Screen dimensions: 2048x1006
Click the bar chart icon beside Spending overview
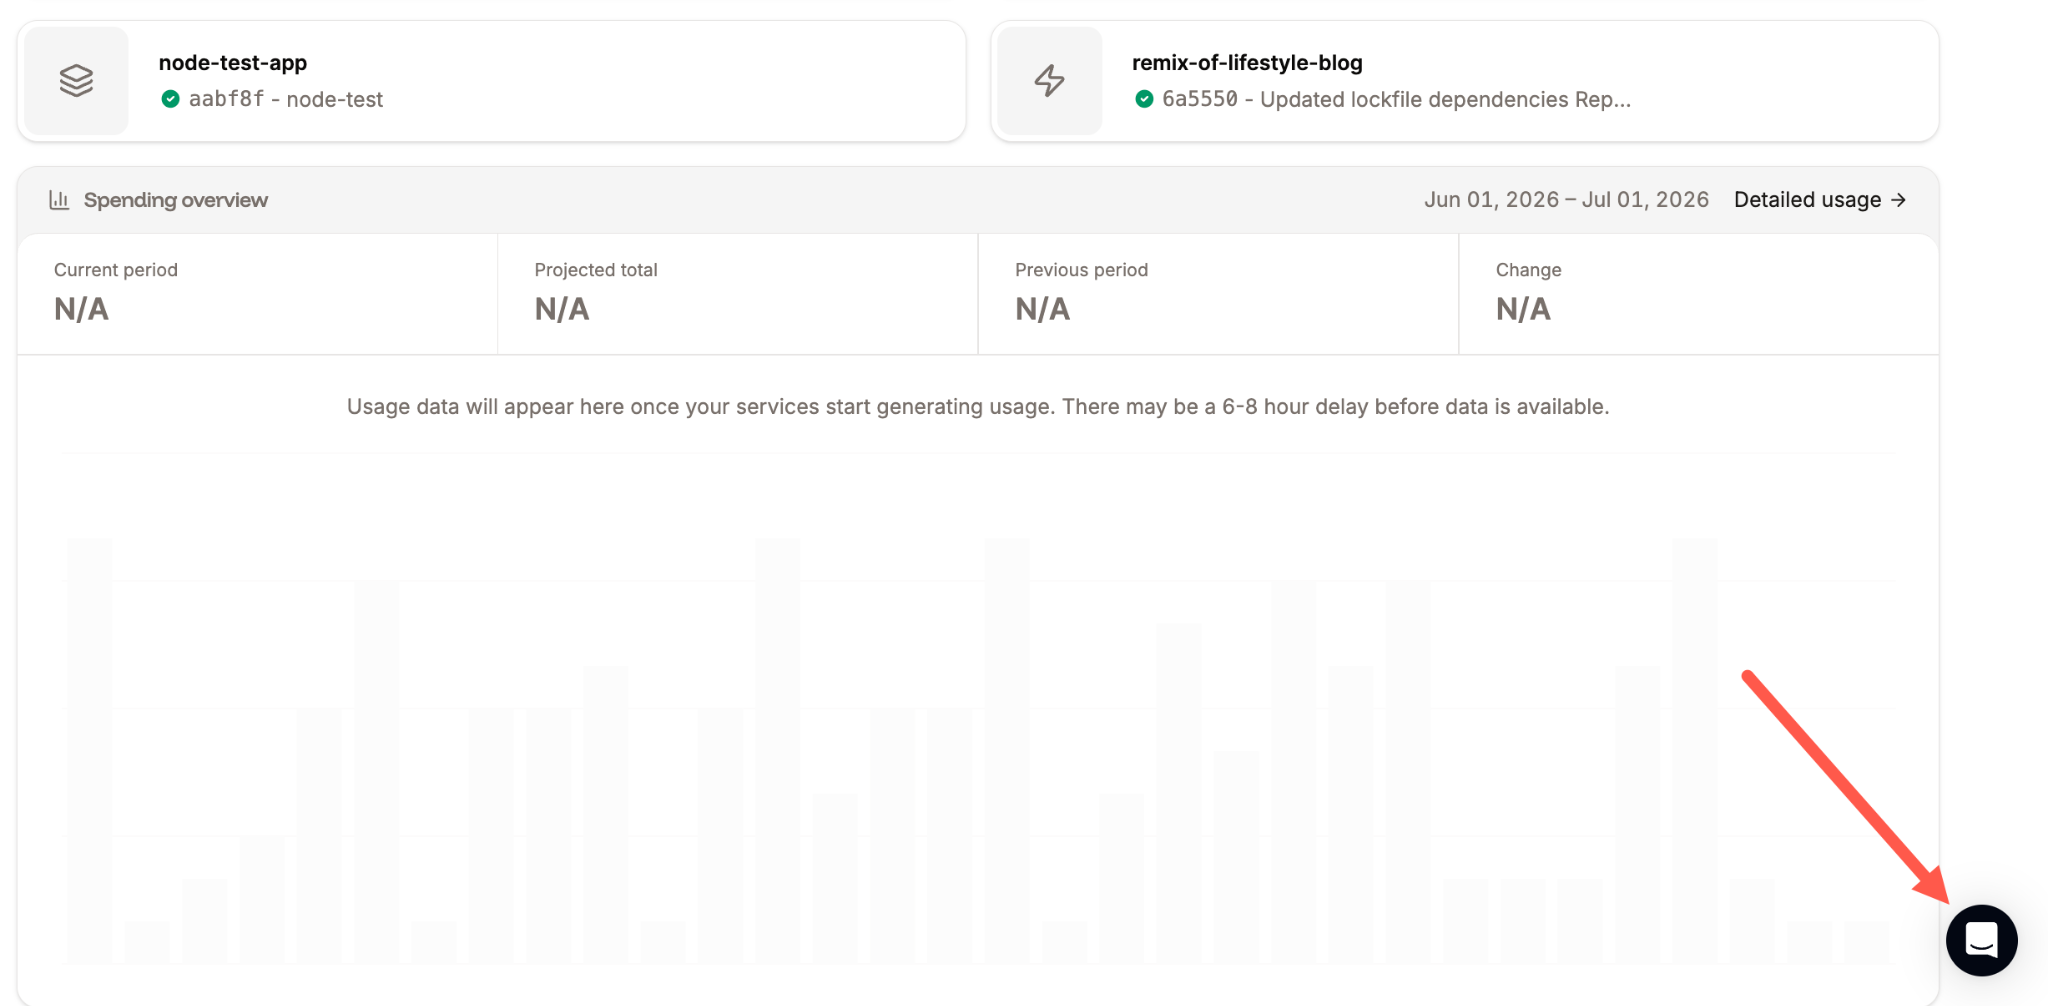pos(59,200)
